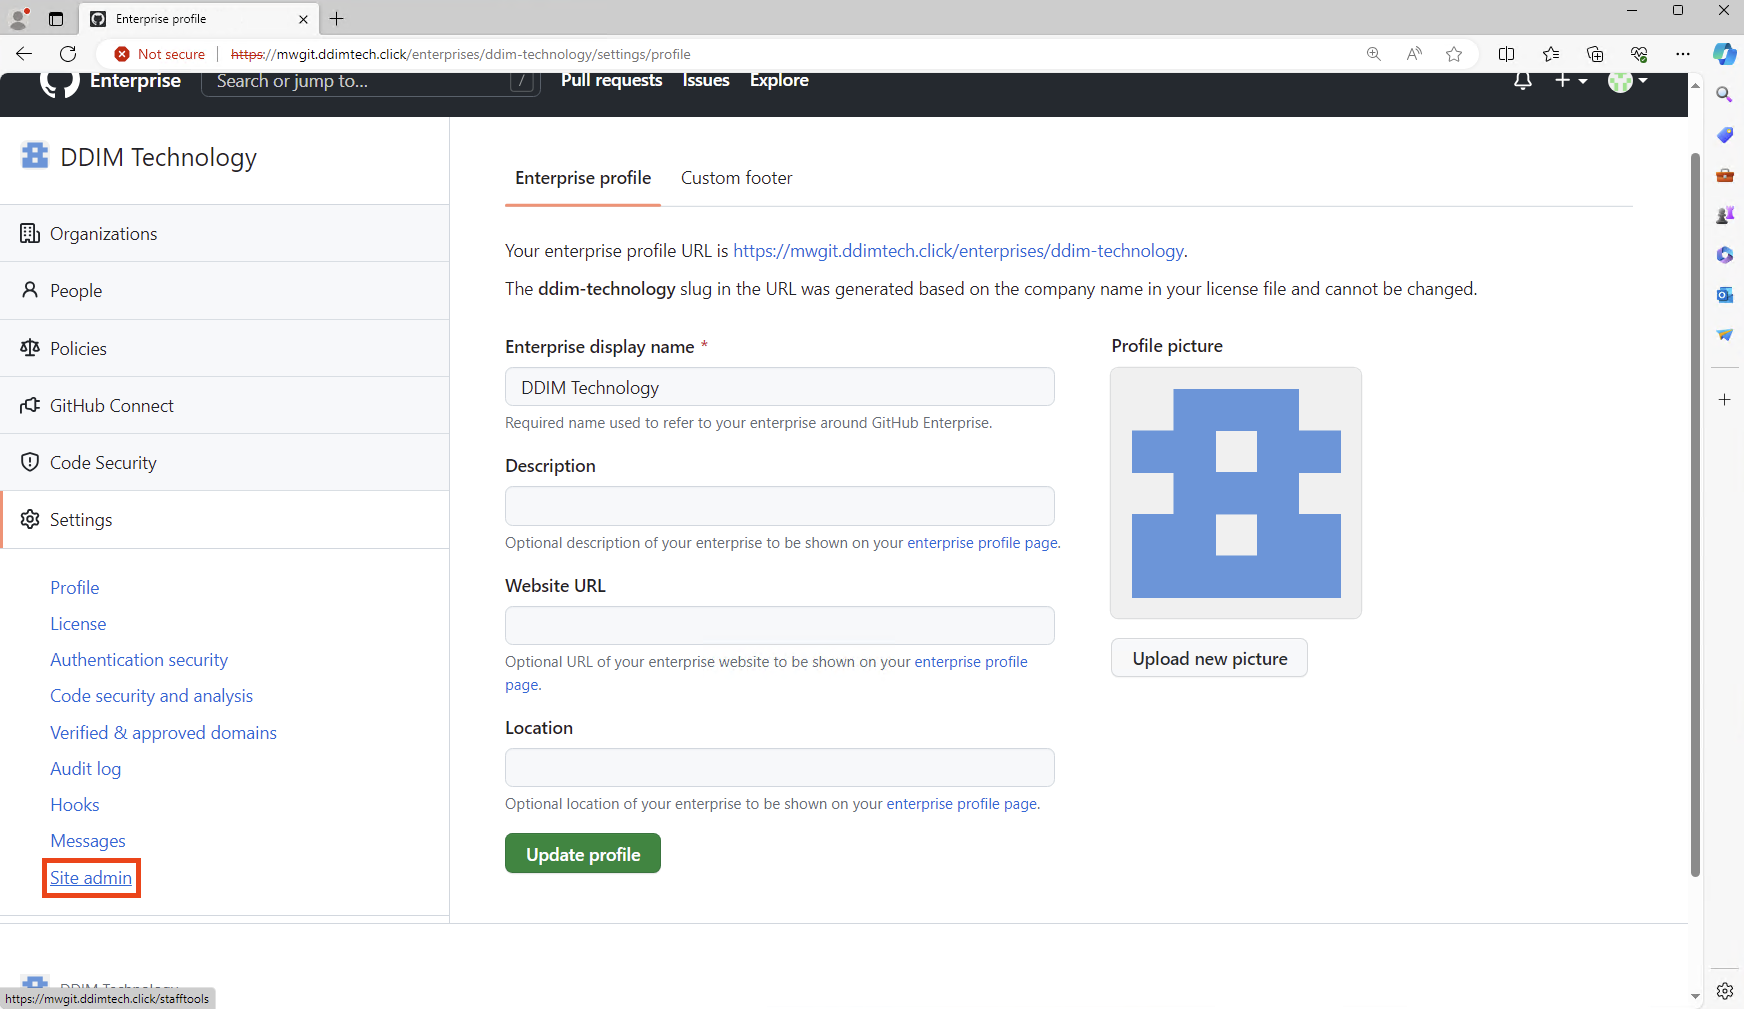Open the sidebar Outlook icon

coord(1725,295)
